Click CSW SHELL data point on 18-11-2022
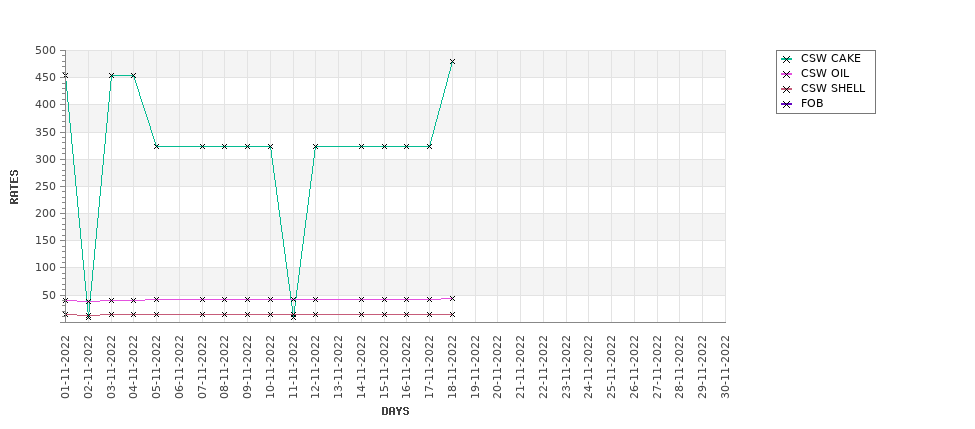The image size is (975, 429). [x=452, y=315]
